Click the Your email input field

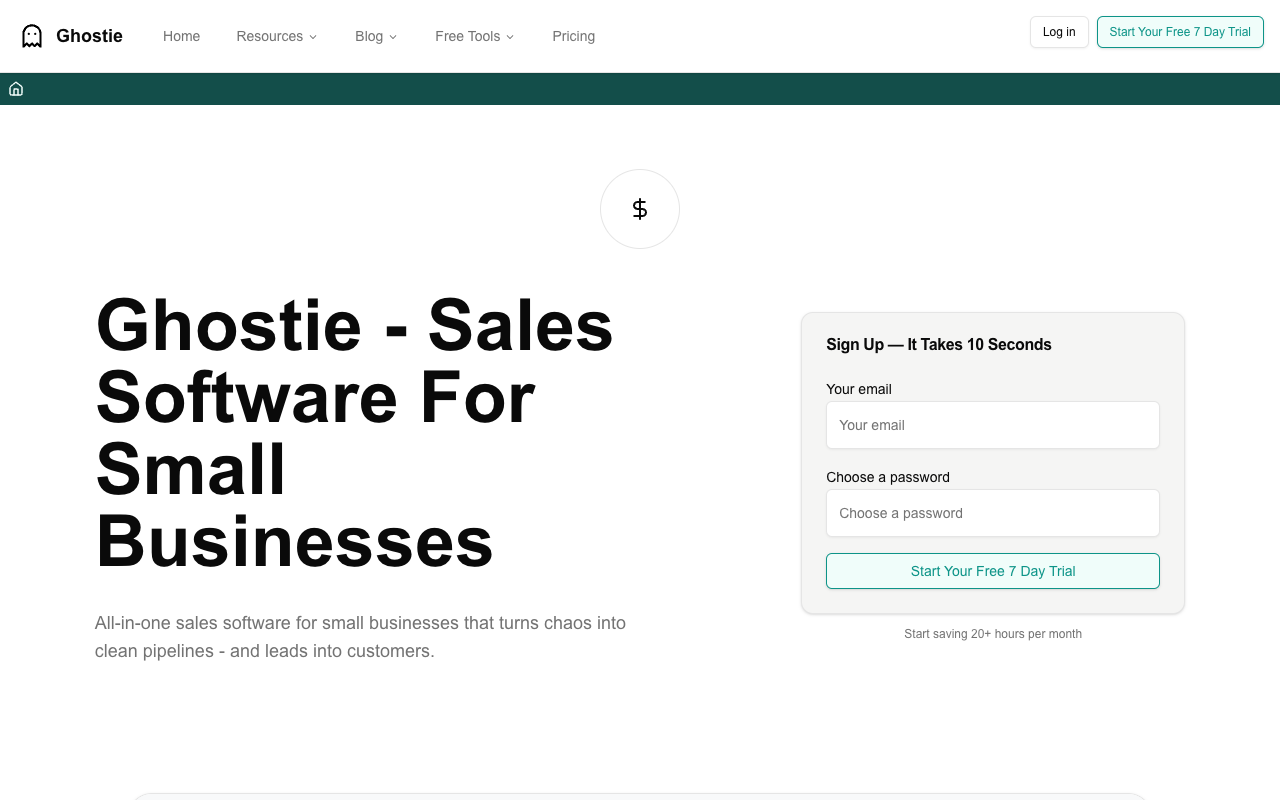click(992, 425)
